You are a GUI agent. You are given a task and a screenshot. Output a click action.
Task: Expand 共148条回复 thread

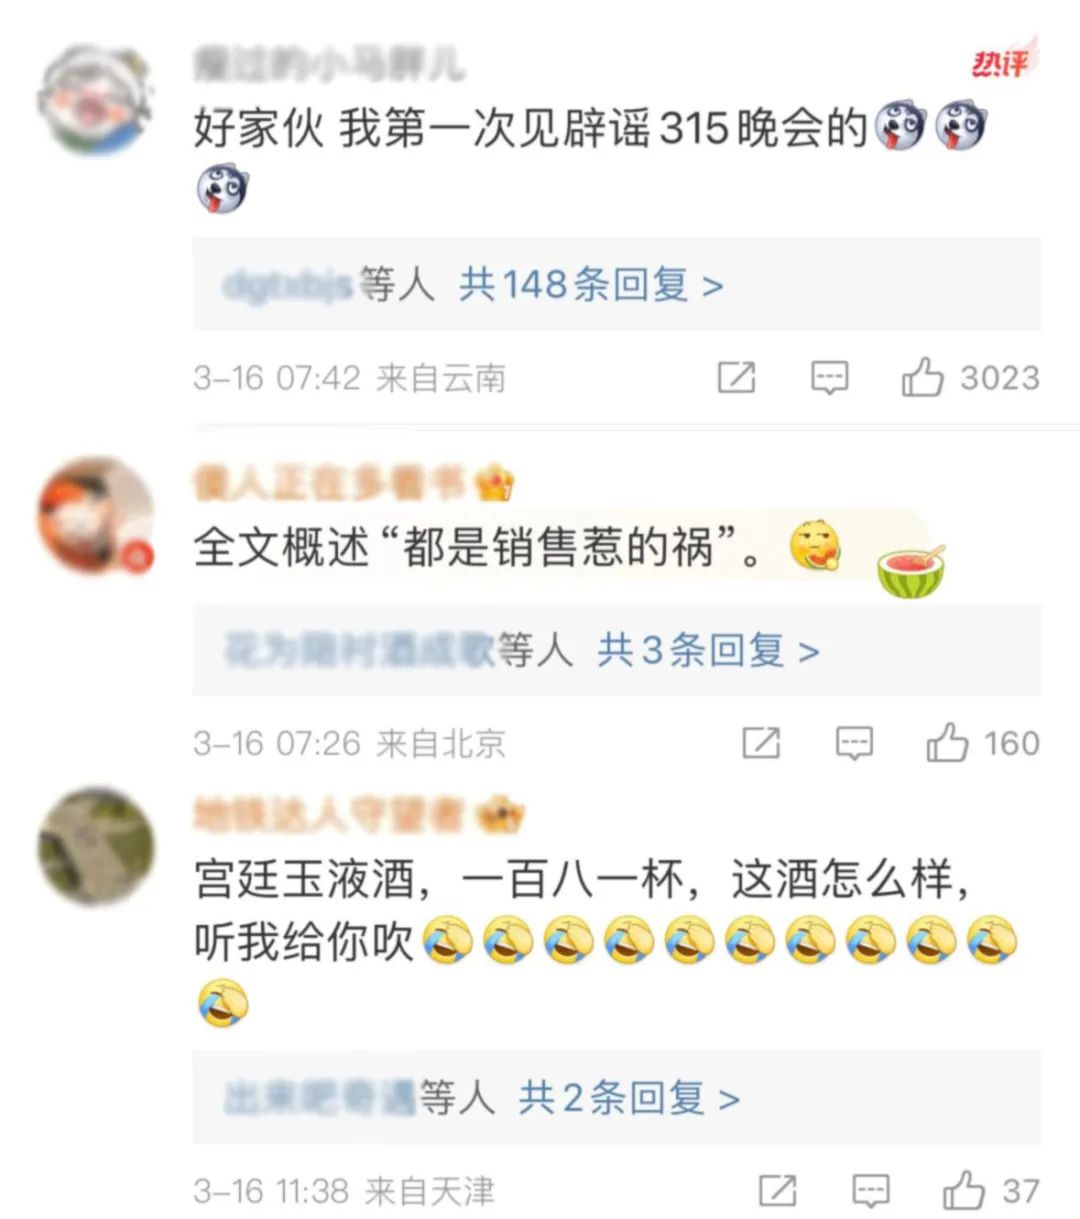pyautogui.click(x=591, y=285)
